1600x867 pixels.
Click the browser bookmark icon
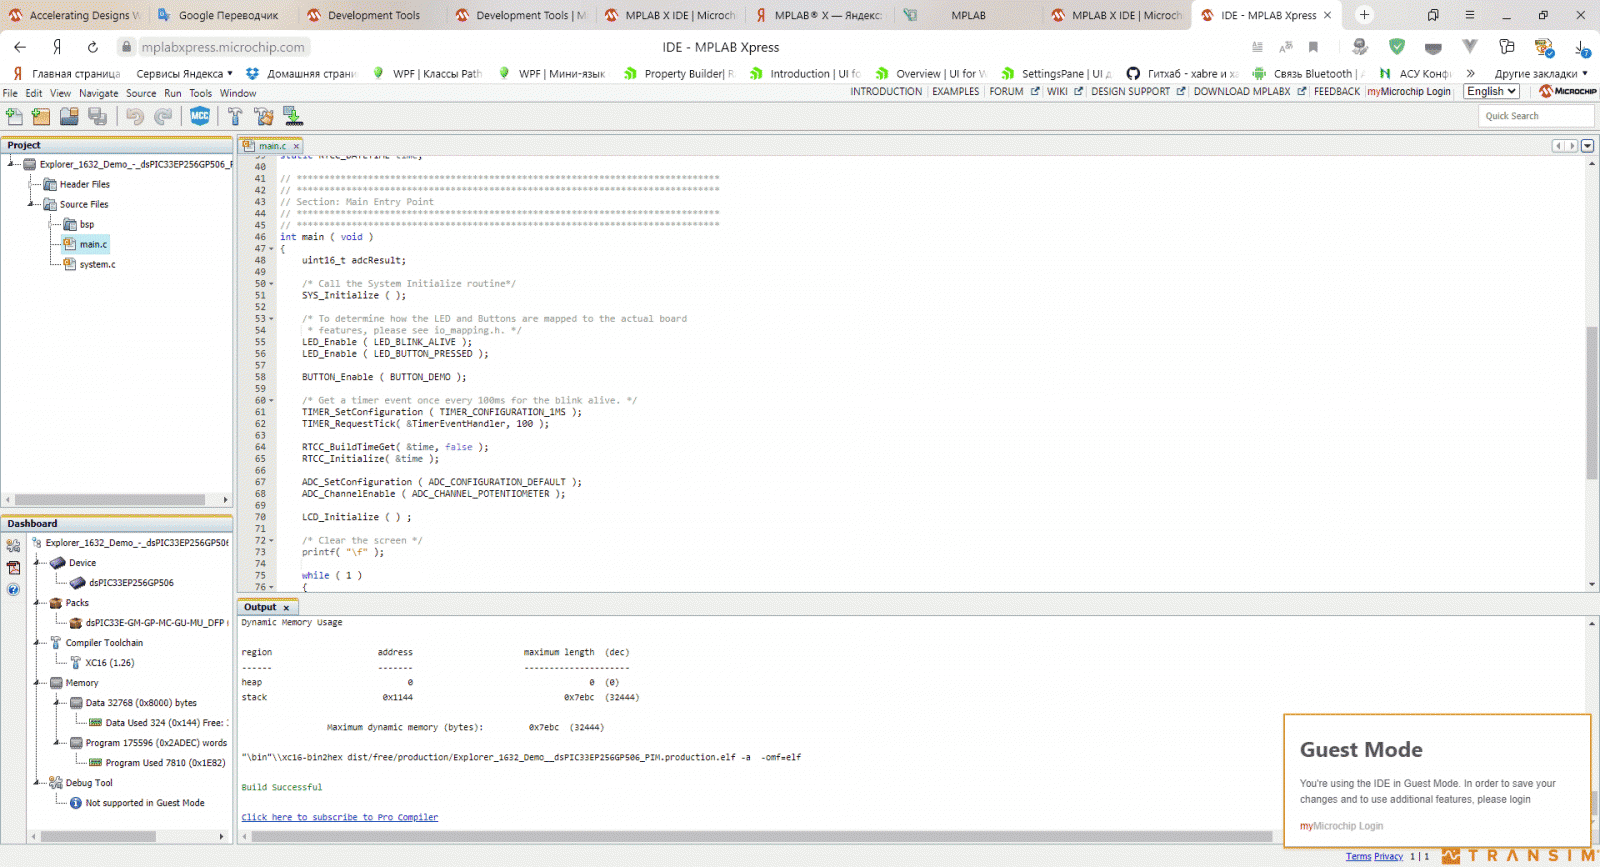point(1314,47)
